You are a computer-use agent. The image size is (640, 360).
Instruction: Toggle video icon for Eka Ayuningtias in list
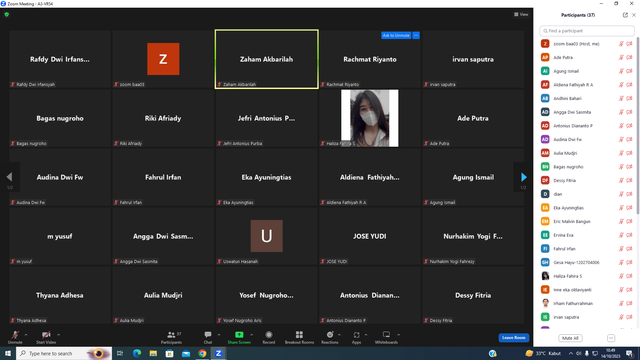629,208
